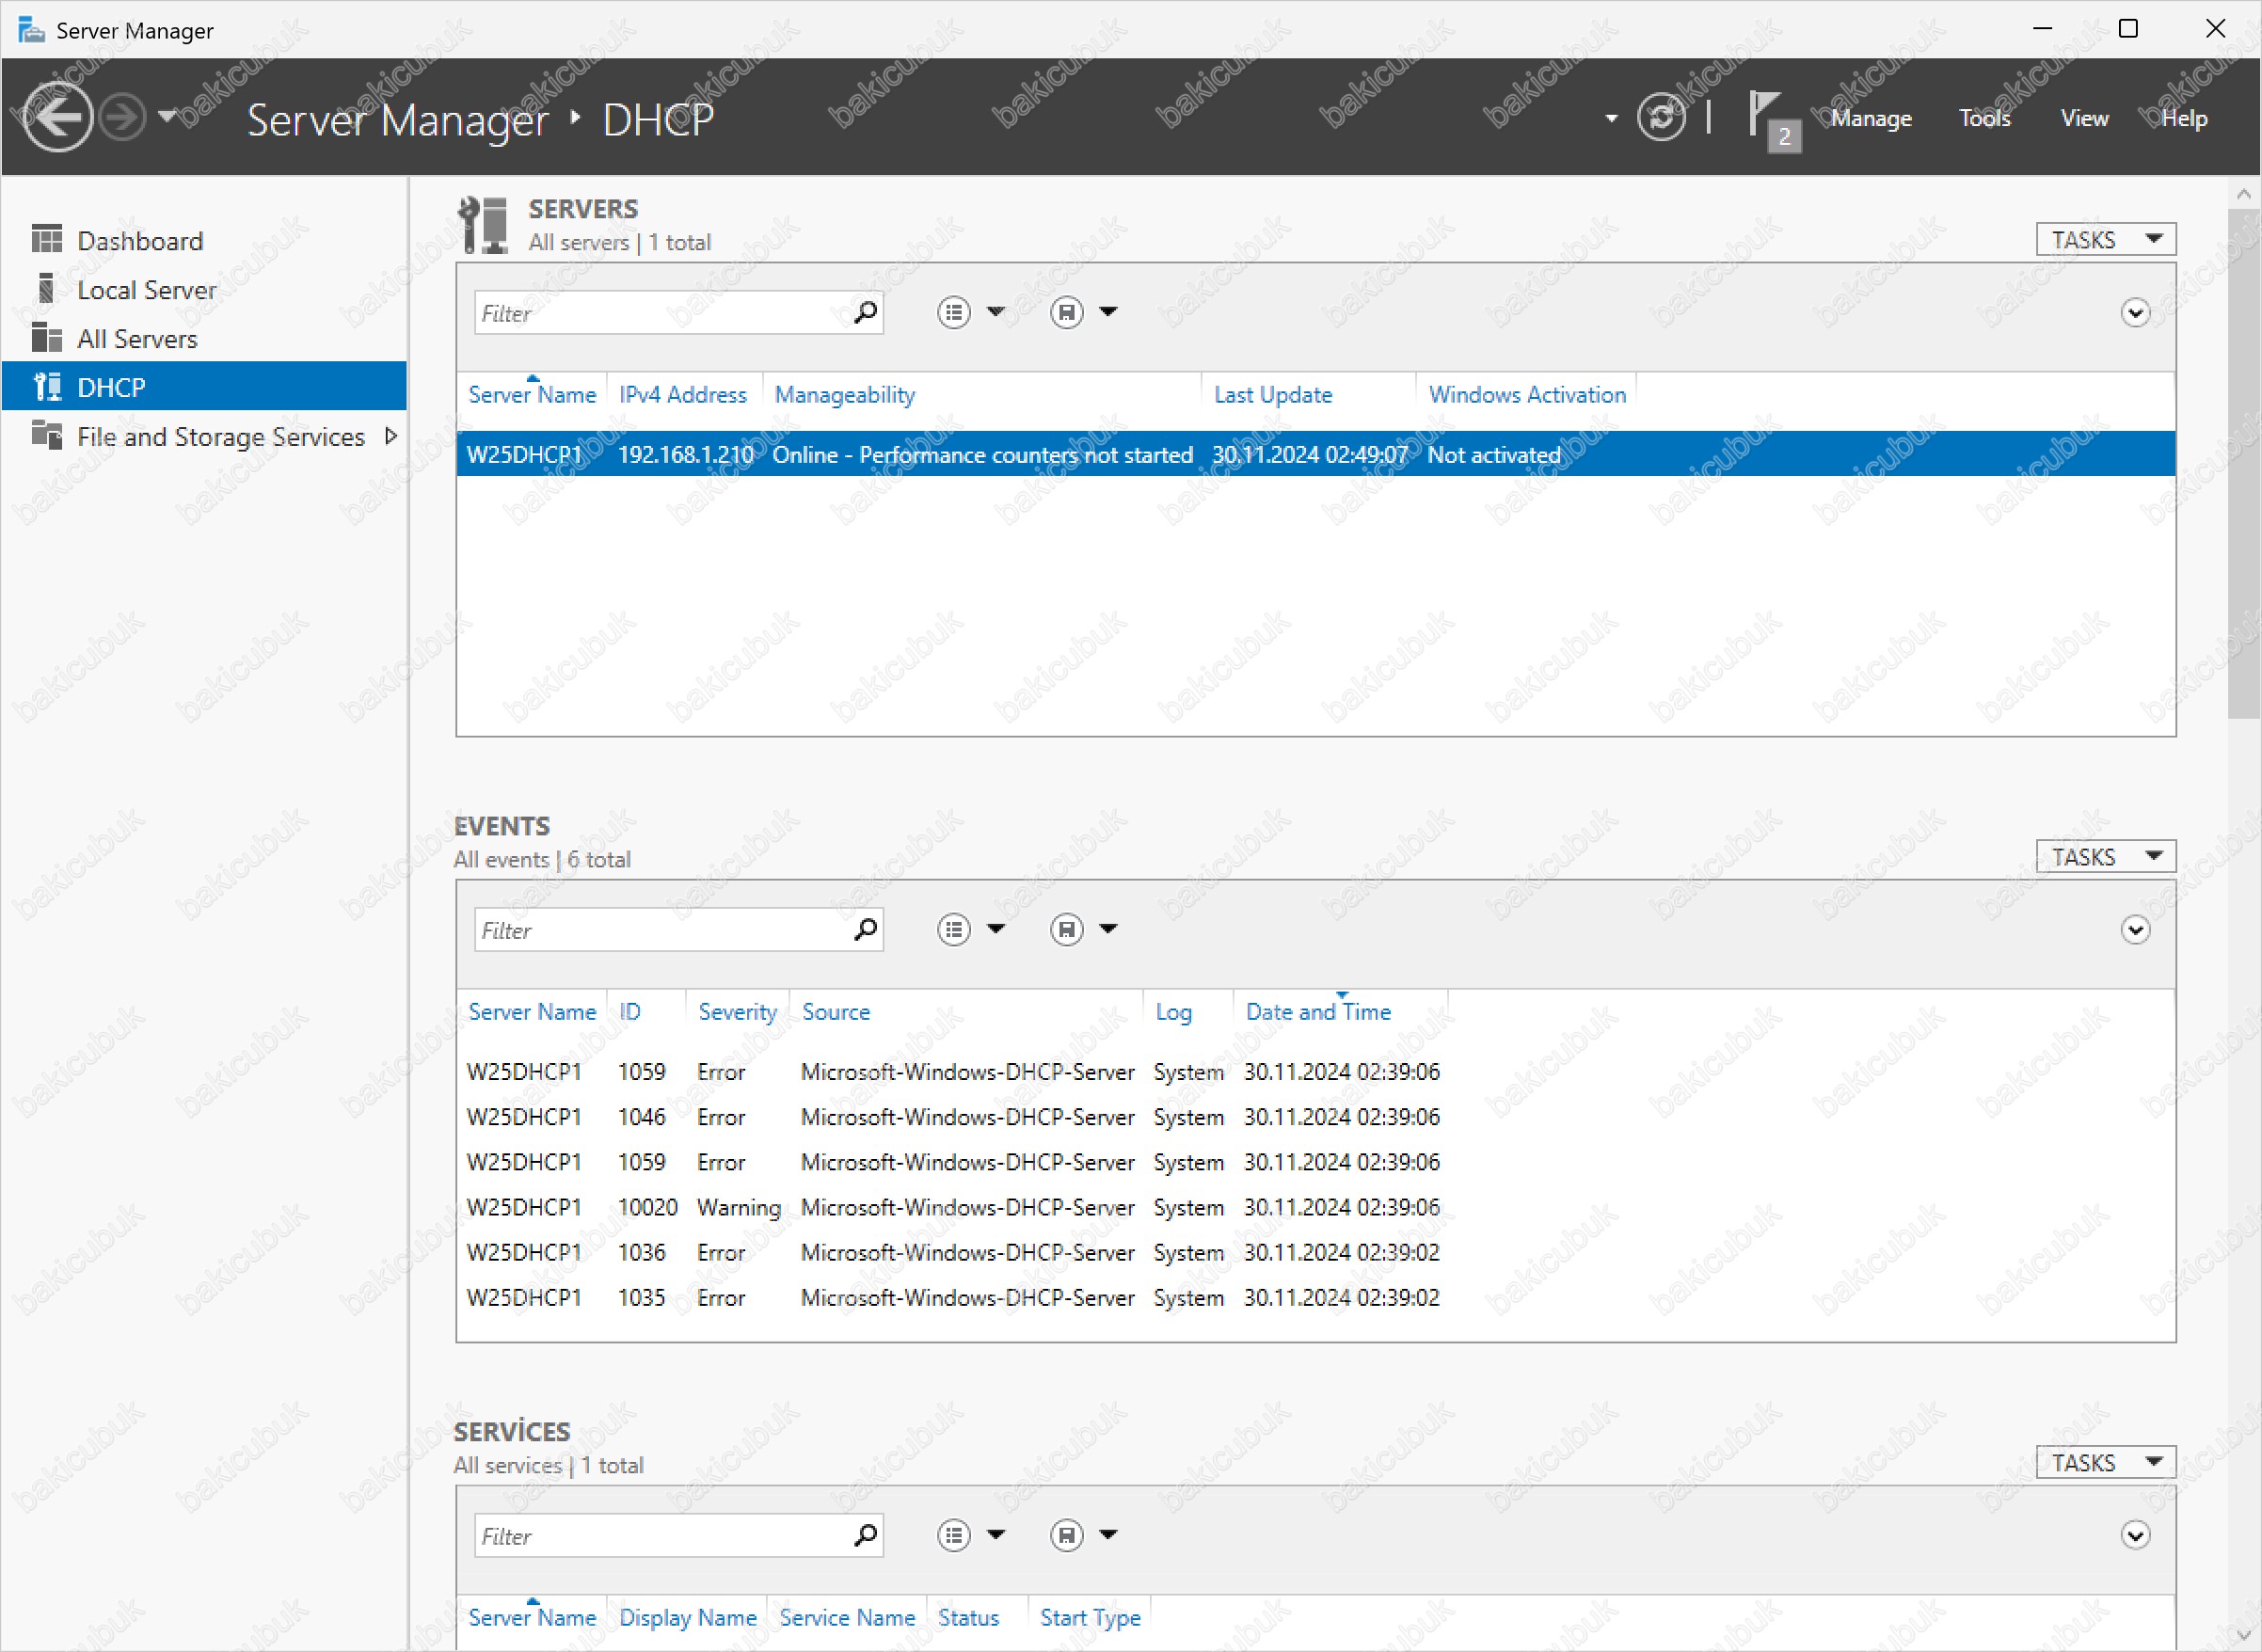This screenshot has width=2262, height=1652.
Task: Click the Refresh icon in header
Action: pos(1661,118)
